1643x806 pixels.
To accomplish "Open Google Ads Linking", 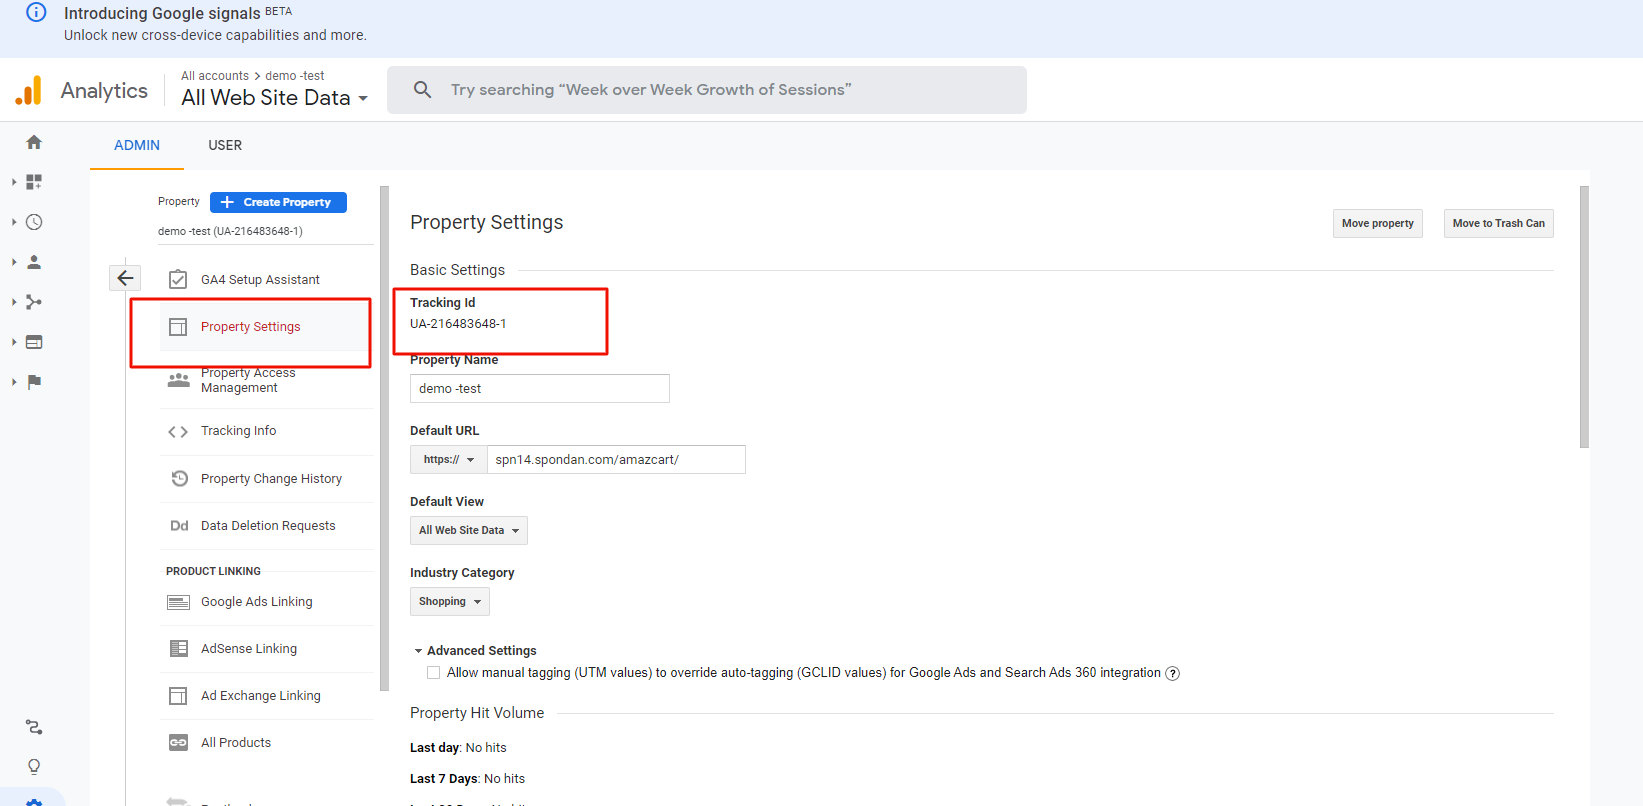I will [x=266, y=602].
